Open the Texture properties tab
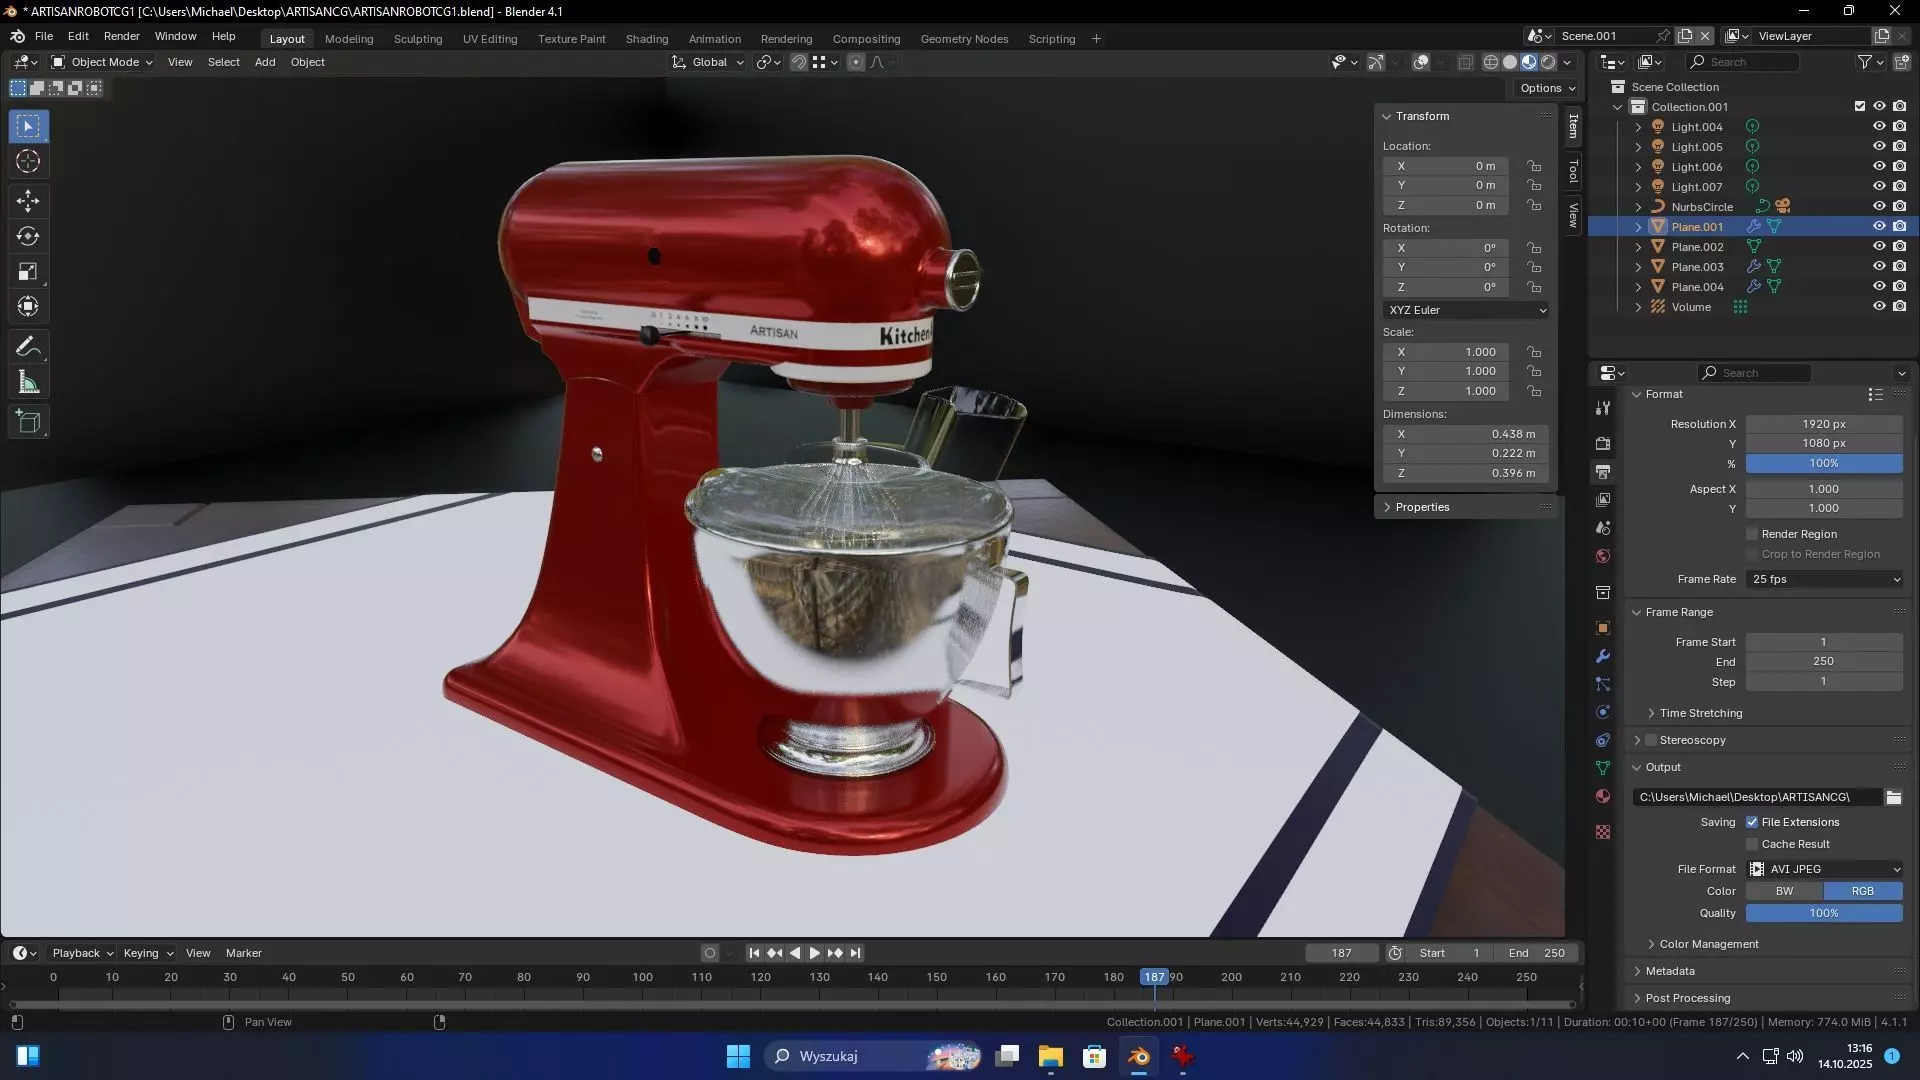 [1603, 832]
